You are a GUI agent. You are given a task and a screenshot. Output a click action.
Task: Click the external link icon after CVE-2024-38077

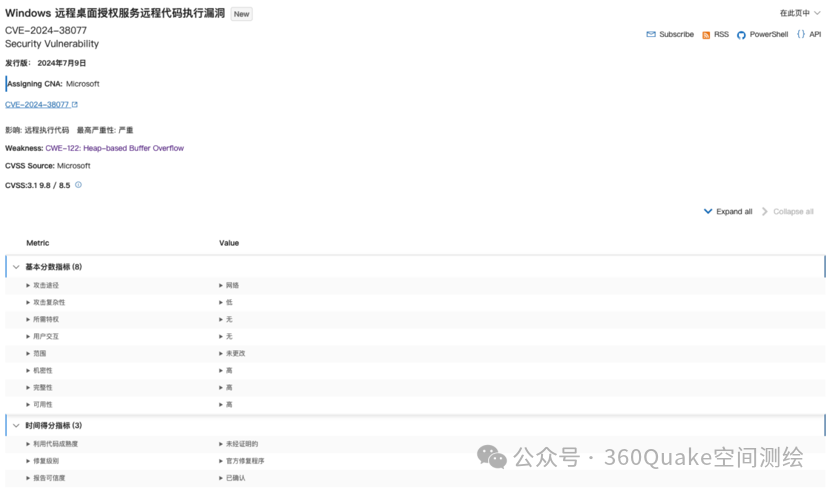(75, 105)
